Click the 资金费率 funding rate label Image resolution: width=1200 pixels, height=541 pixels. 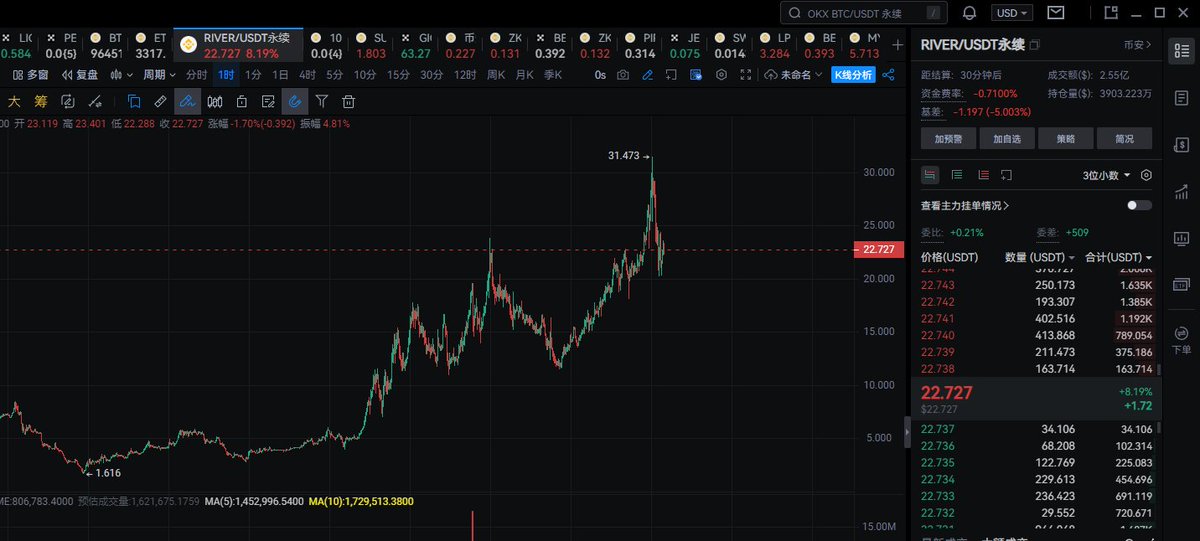click(941, 92)
